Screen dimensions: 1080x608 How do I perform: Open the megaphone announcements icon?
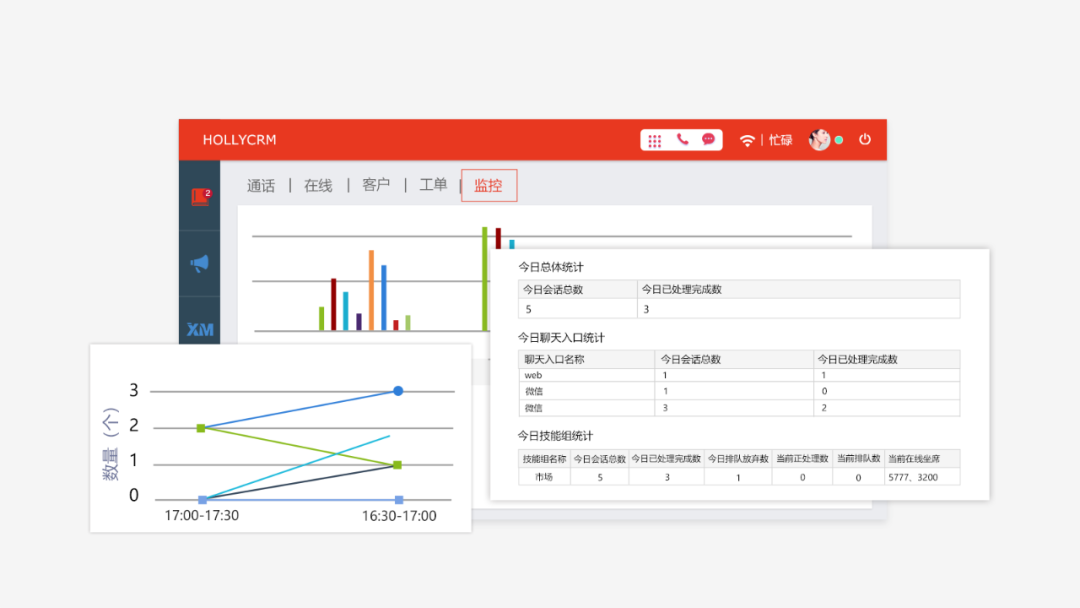(200, 263)
